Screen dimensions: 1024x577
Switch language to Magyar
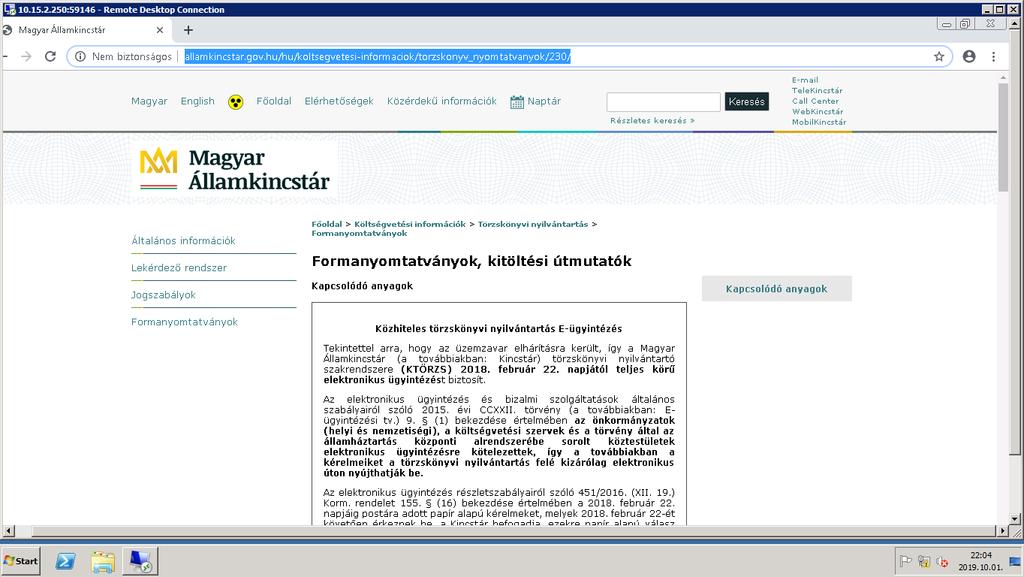pyautogui.click(x=149, y=101)
